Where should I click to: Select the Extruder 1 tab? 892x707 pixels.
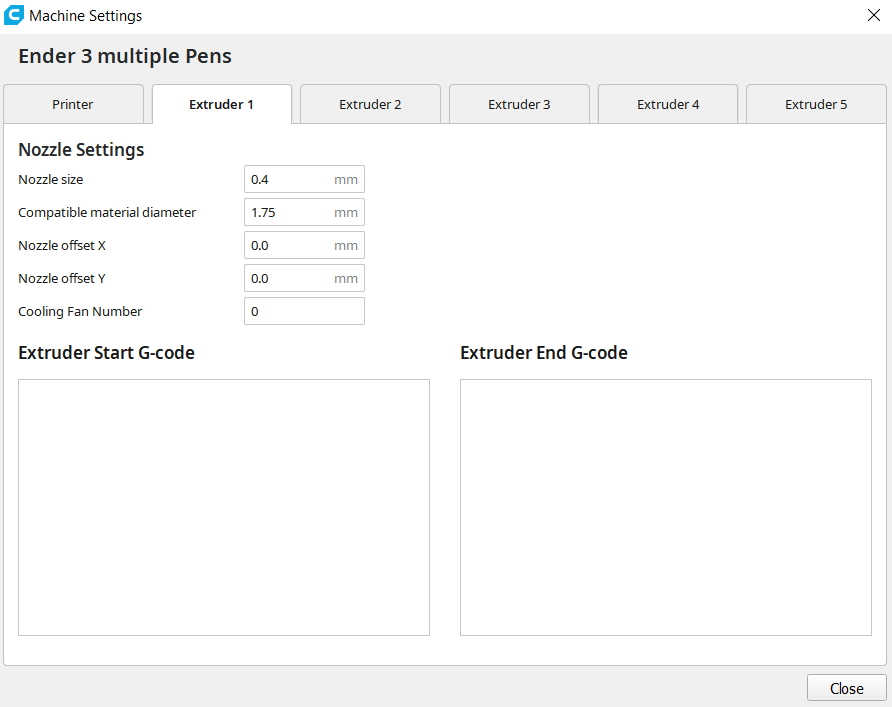tap(221, 104)
